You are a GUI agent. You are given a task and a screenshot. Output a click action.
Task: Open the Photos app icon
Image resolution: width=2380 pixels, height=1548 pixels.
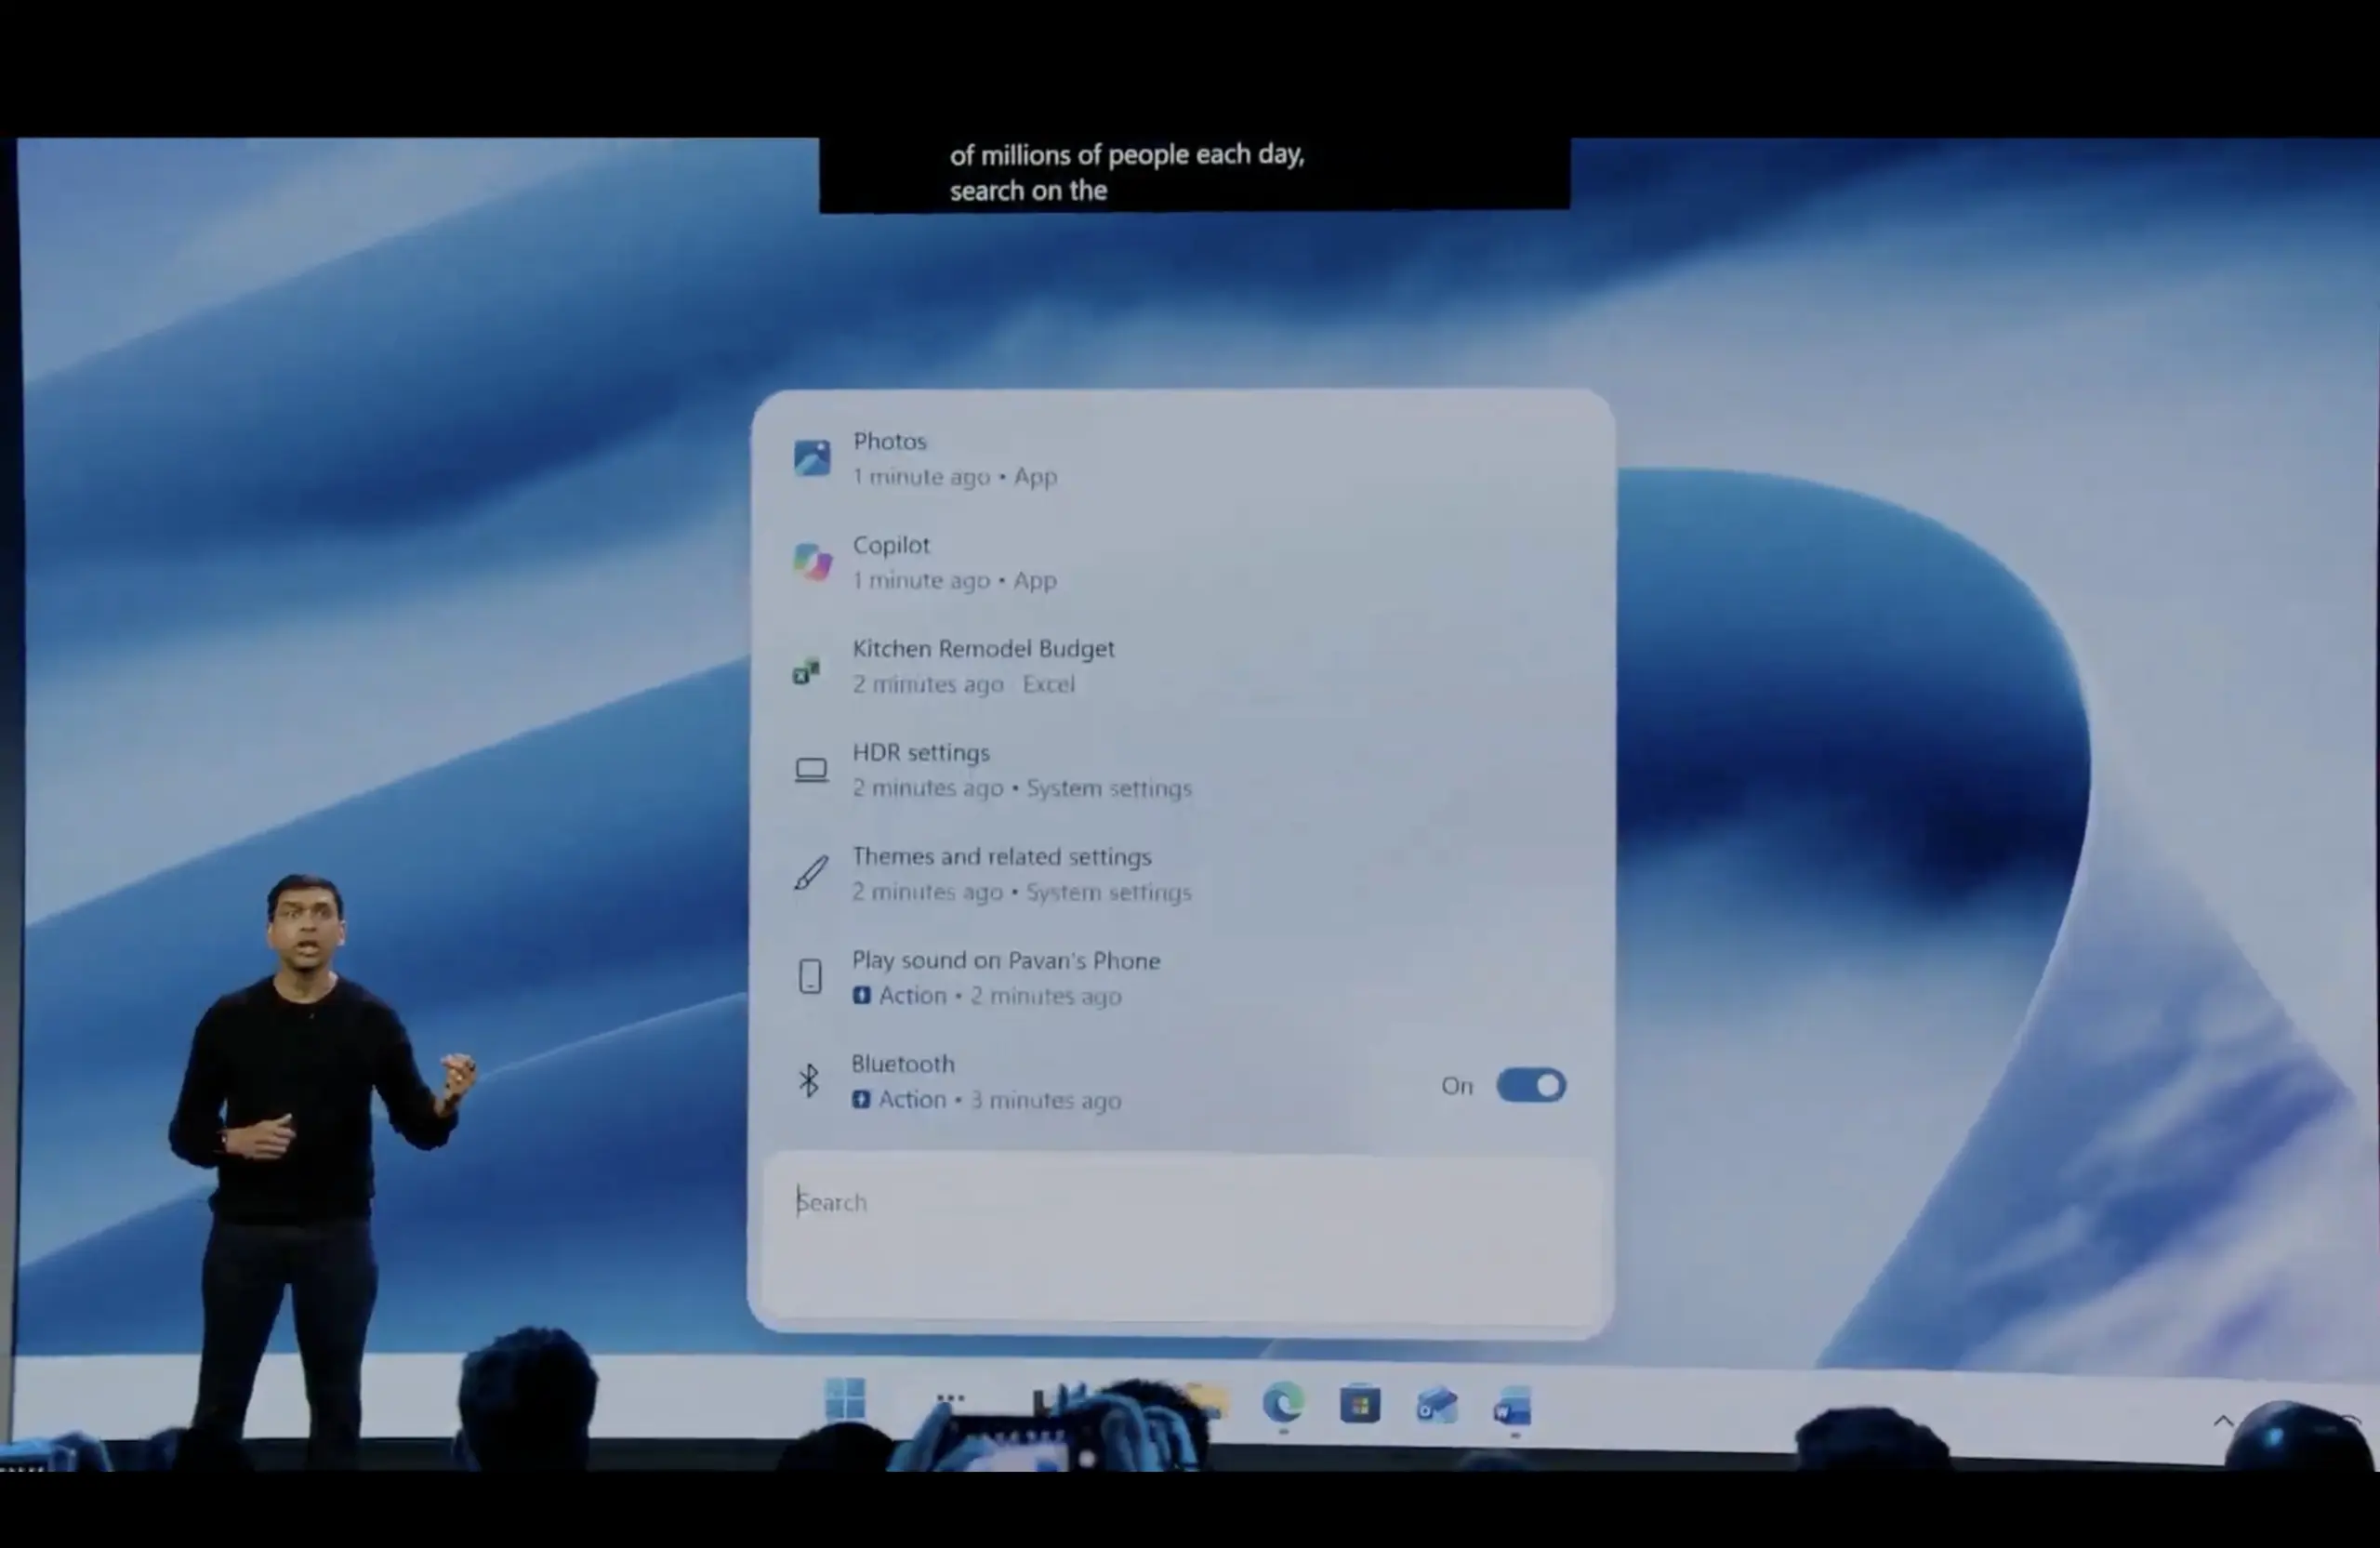(812, 458)
